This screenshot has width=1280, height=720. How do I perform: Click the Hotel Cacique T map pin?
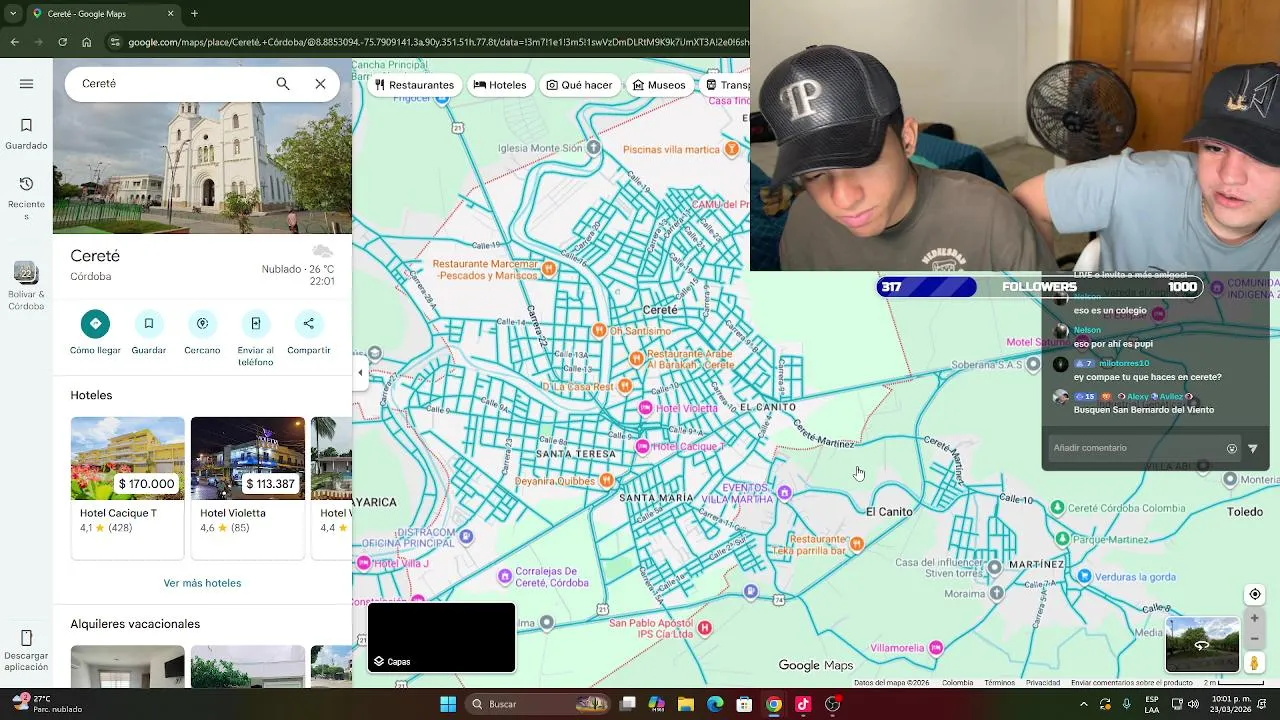coord(643,446)
